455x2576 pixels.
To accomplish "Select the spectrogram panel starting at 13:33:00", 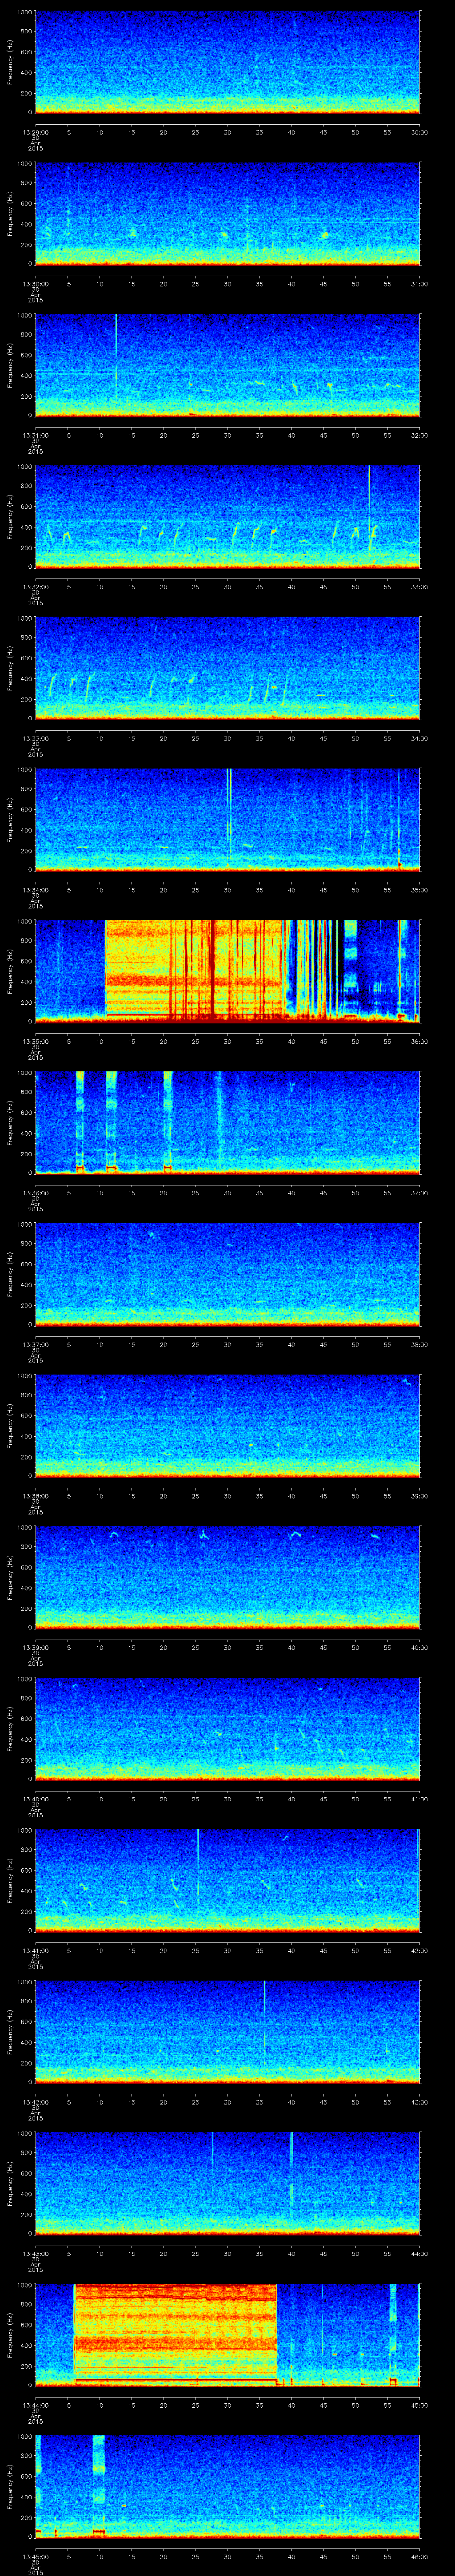I will click(227, 668).
